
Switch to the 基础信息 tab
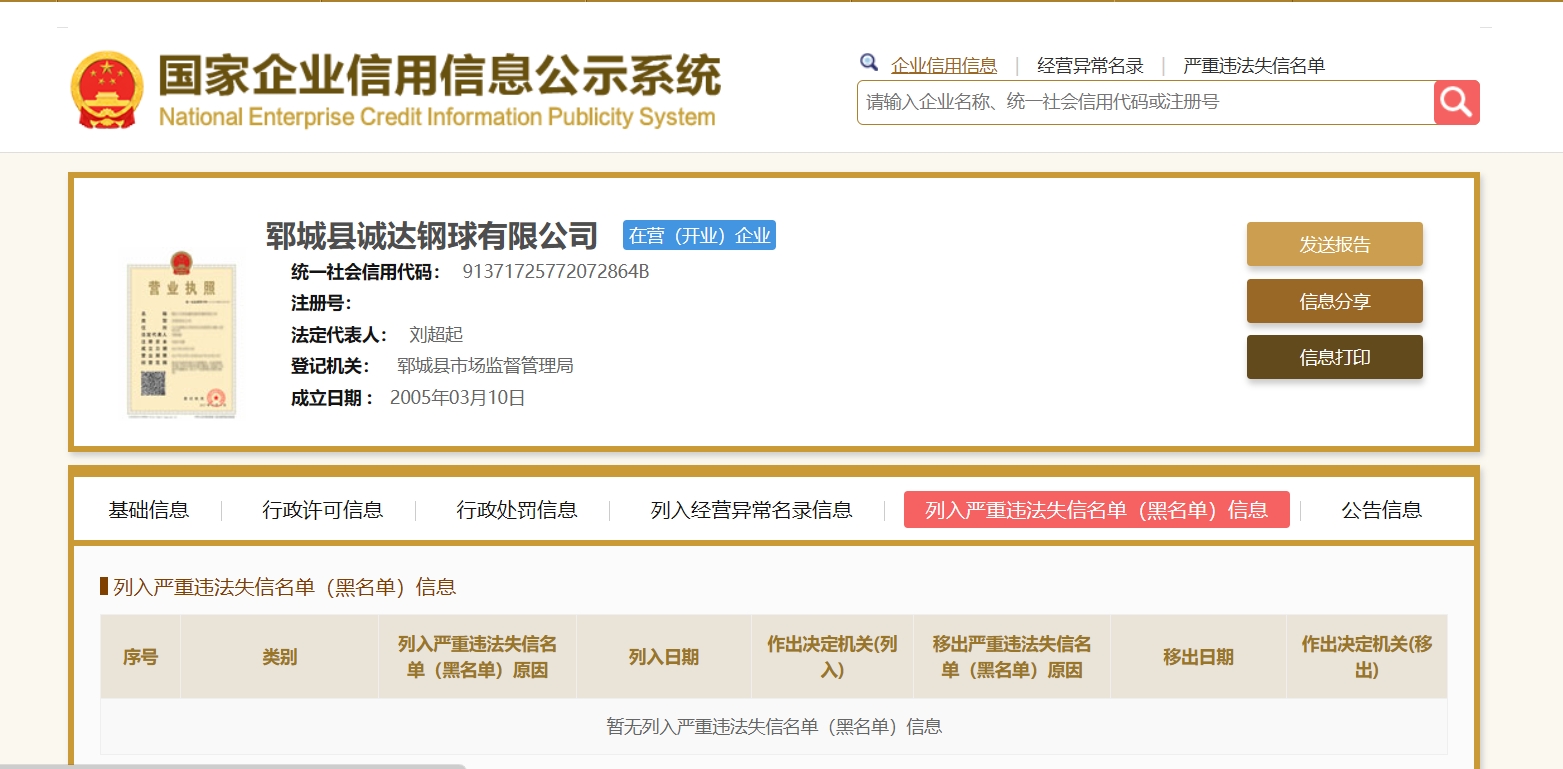click(x=148, y=510)
